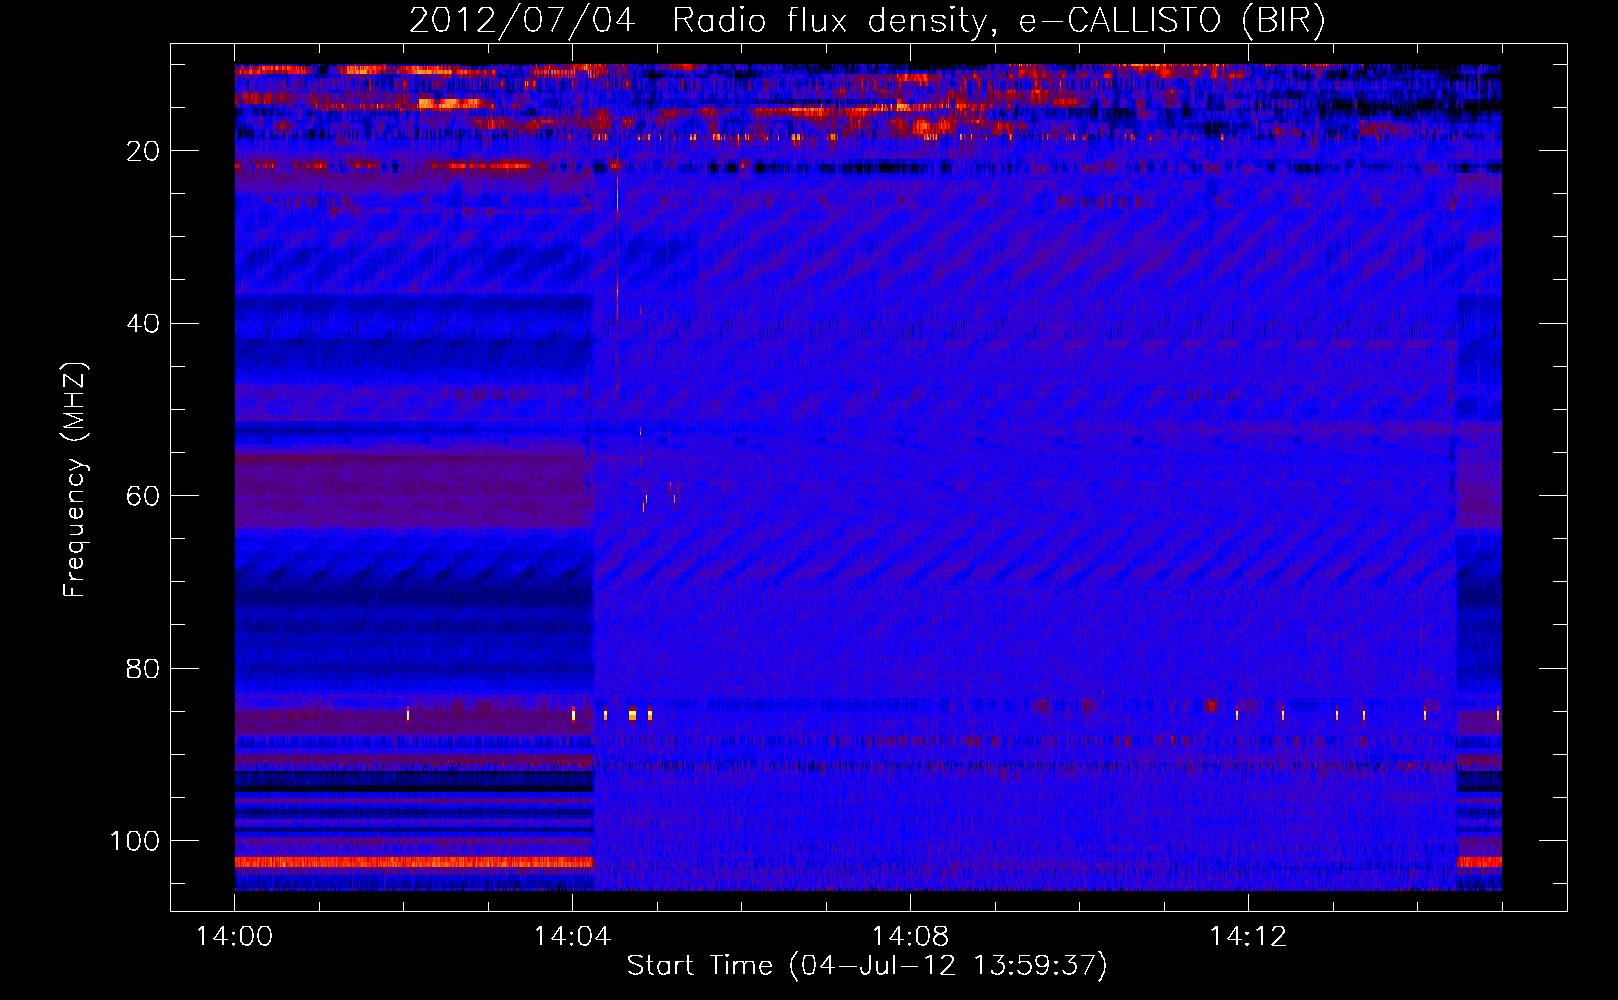Click the 60 frequency tick label
Image resolution: width=1618 pixels, height=1000 pixels.
[x=144, y=496]
